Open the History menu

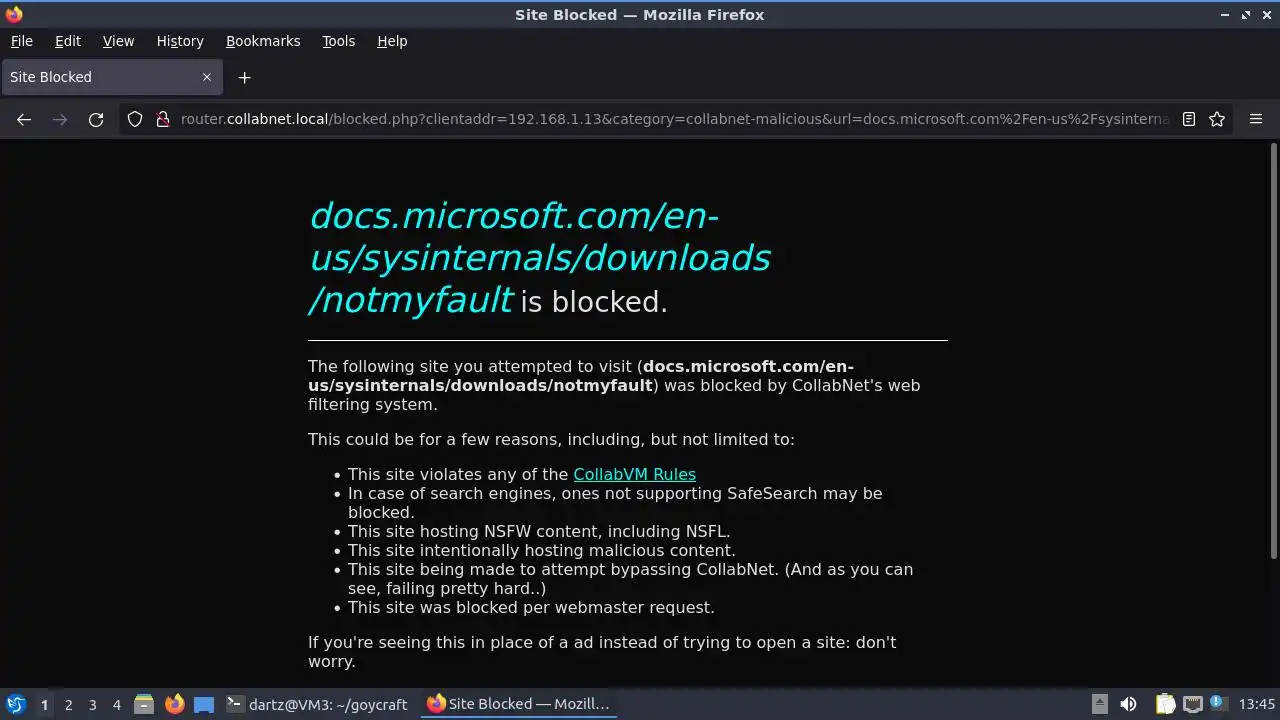tap(180, 41)
